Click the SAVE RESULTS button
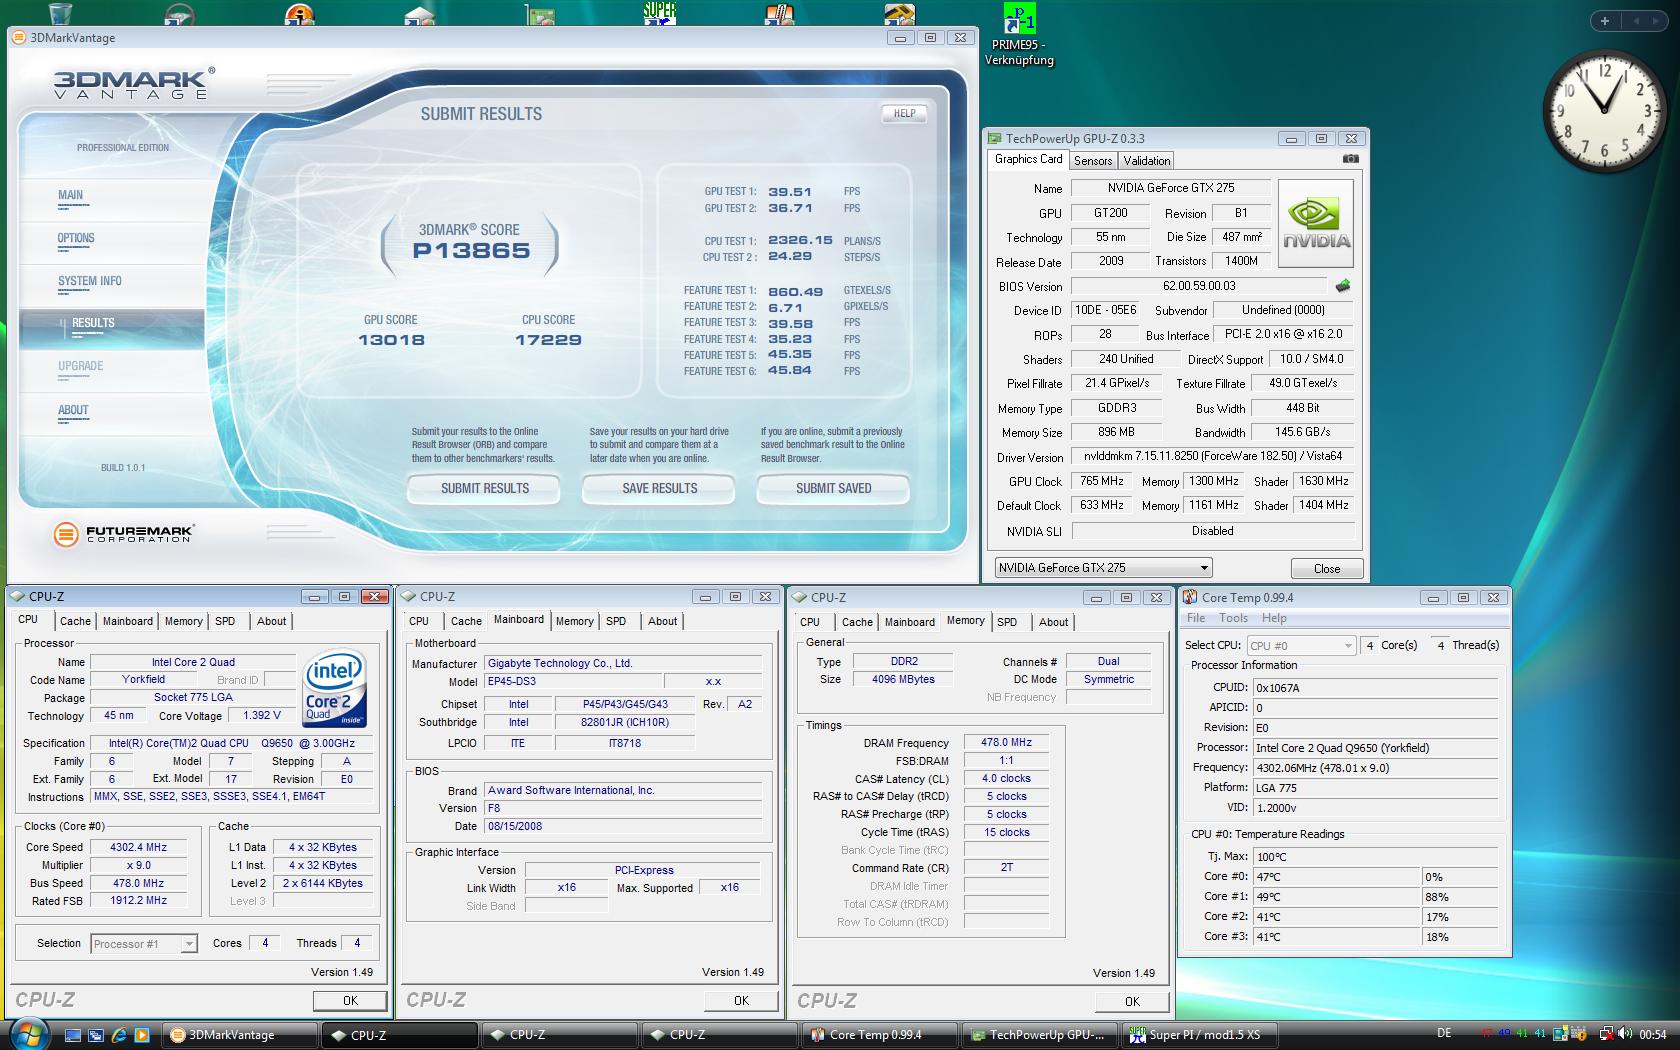The height and width of the screenshot is (1050, 1680). pos(659,488)
